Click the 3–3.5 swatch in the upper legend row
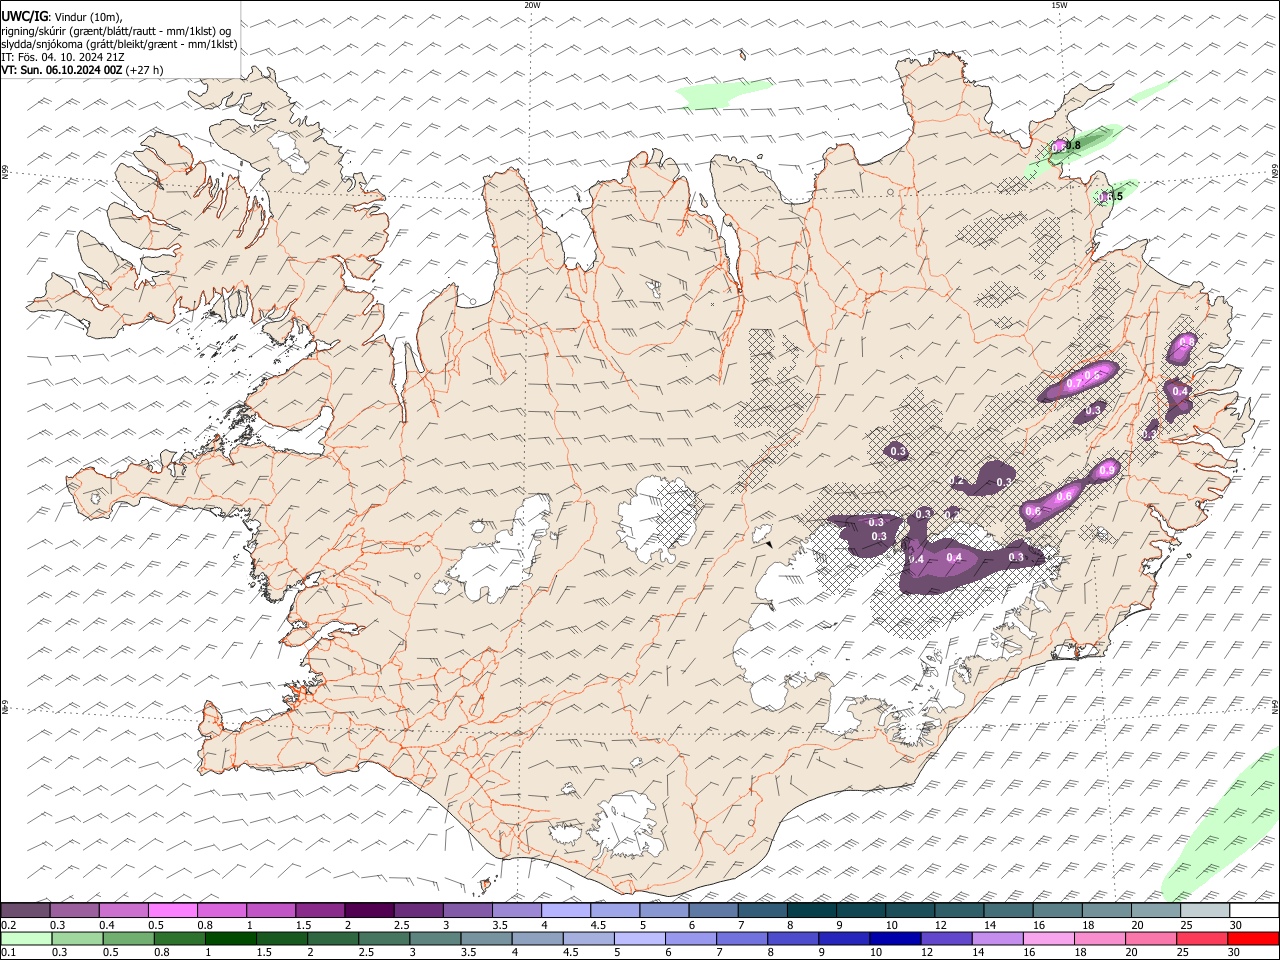Image resolution: width=1280 pixels, height=960 pixels. [467, 911]
